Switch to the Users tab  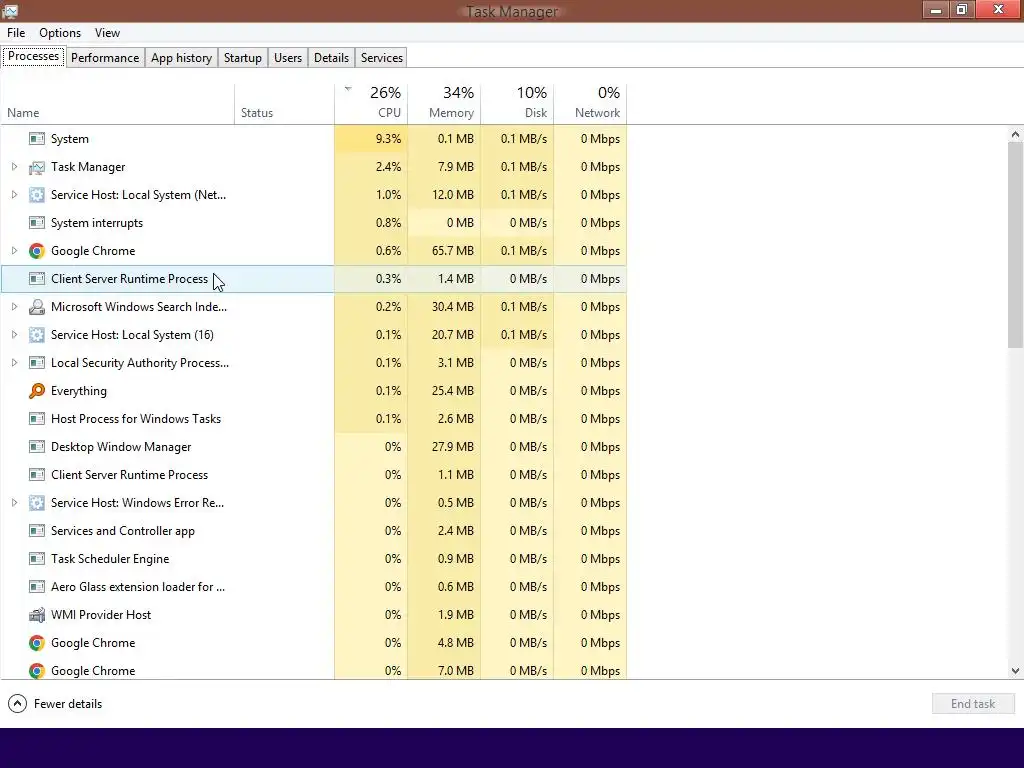(288, 57)
